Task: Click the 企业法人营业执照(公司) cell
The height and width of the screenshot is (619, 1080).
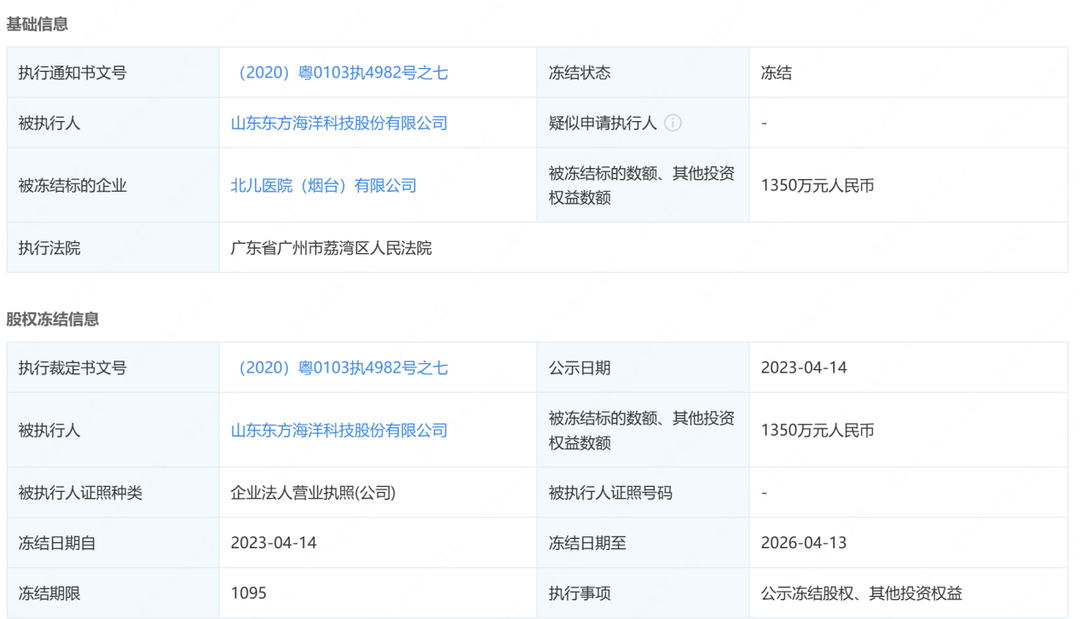Action: click(313, 493)
